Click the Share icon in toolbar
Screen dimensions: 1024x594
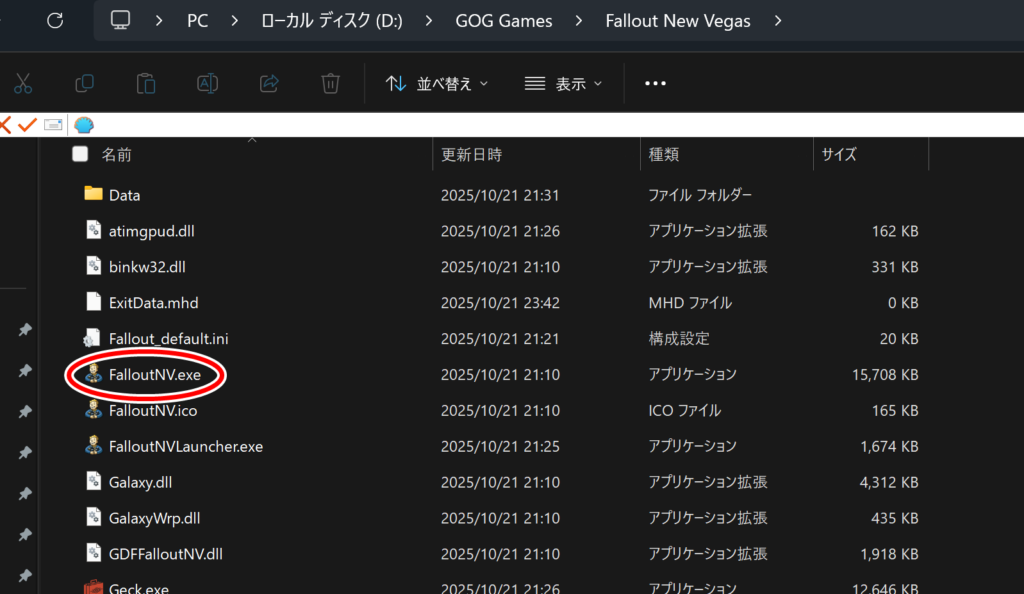click(269, 84)
